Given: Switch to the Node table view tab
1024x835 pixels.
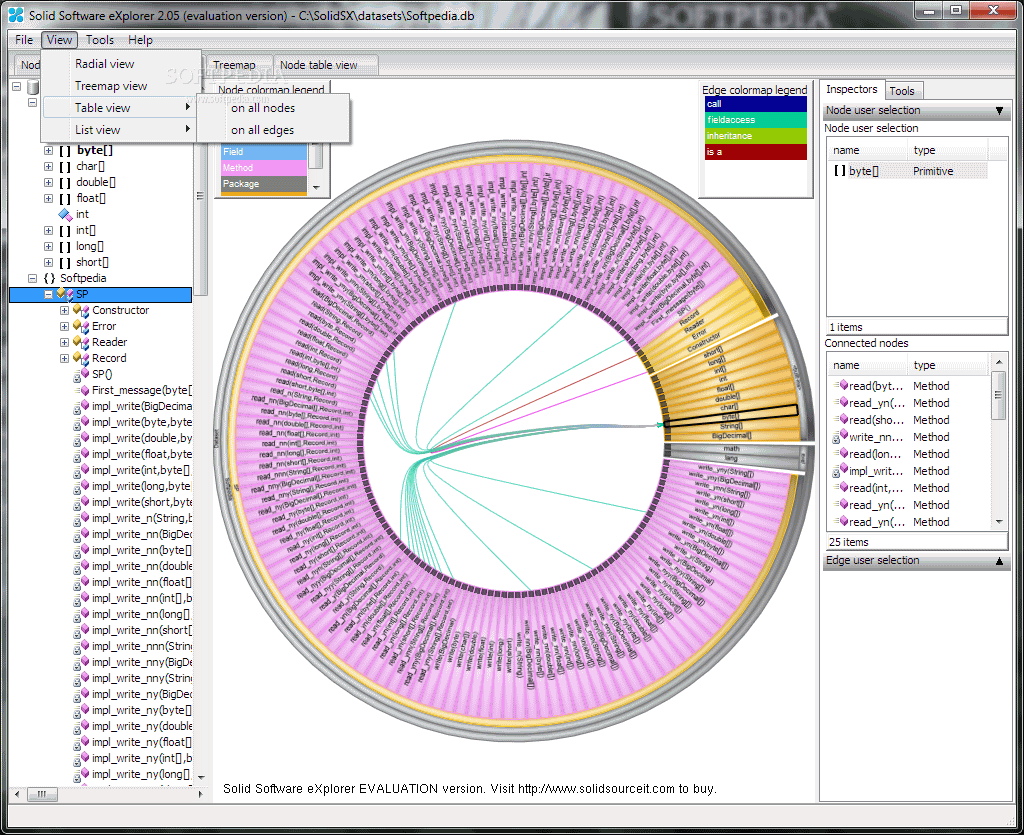Looking at the screenshot, I should coord(319,65).
